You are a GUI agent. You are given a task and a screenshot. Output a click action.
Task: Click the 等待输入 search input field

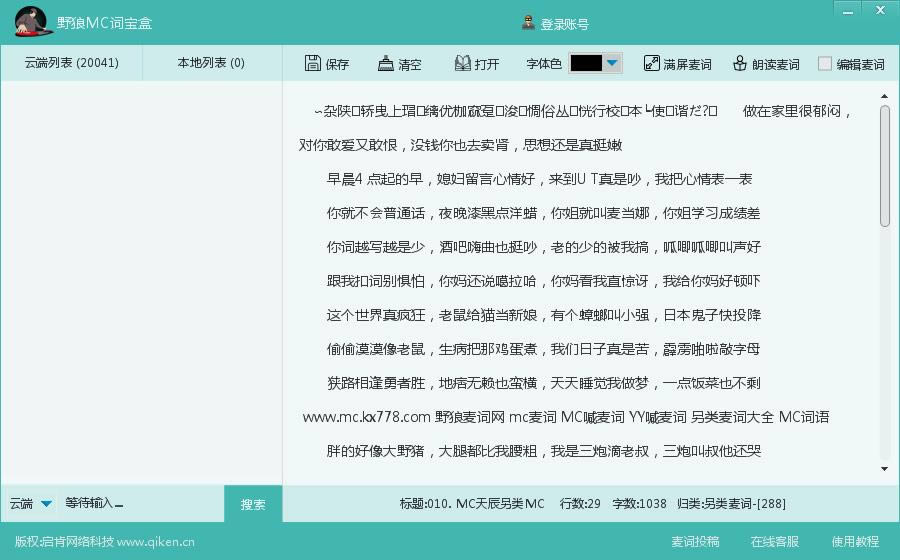pyautogui.click(x=140, y=503)
